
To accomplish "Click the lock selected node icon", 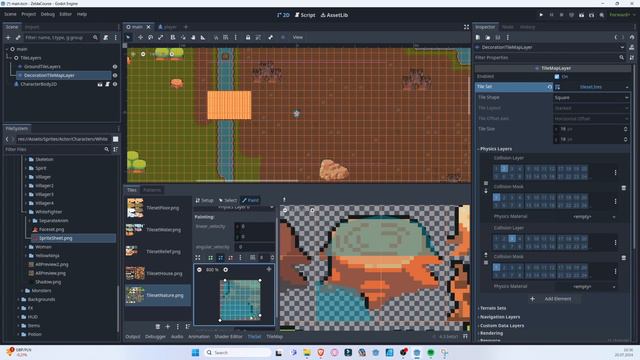I will coord(248,37).
